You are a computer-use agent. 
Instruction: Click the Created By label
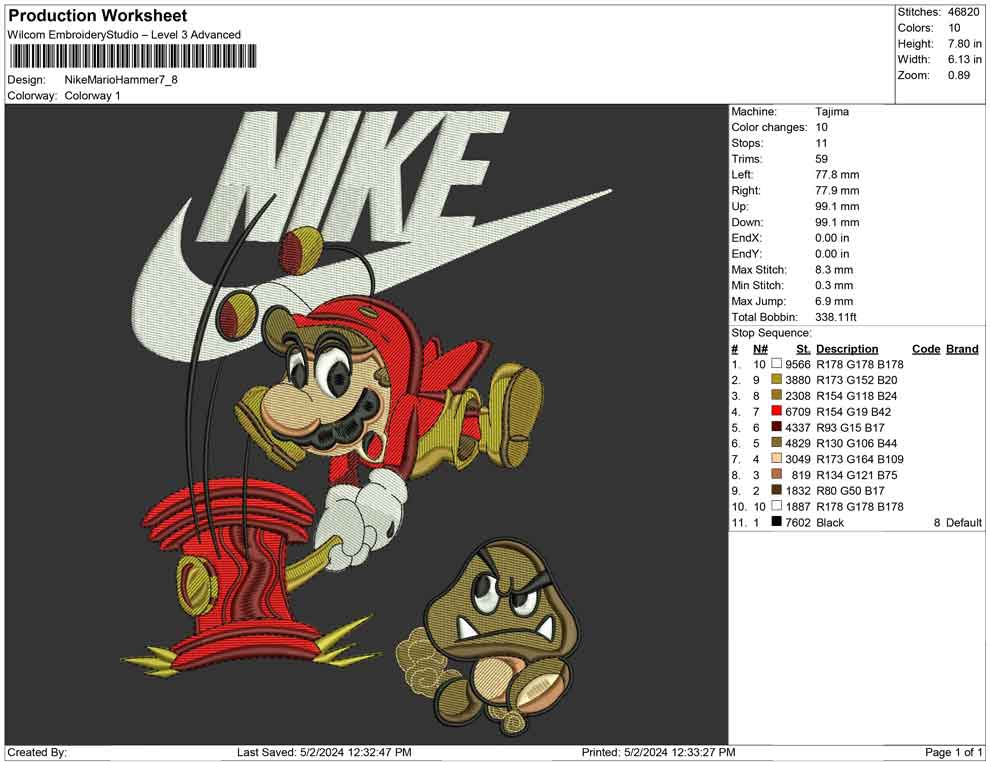point(37,753)
